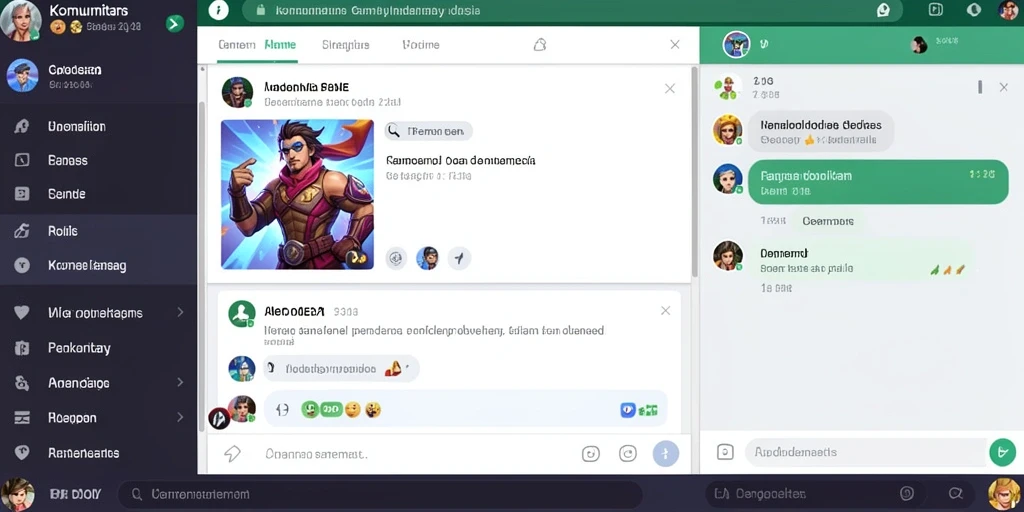1024x512 pixels.
Task: Open Eanass in the sidebar
Action: [98, 160]
